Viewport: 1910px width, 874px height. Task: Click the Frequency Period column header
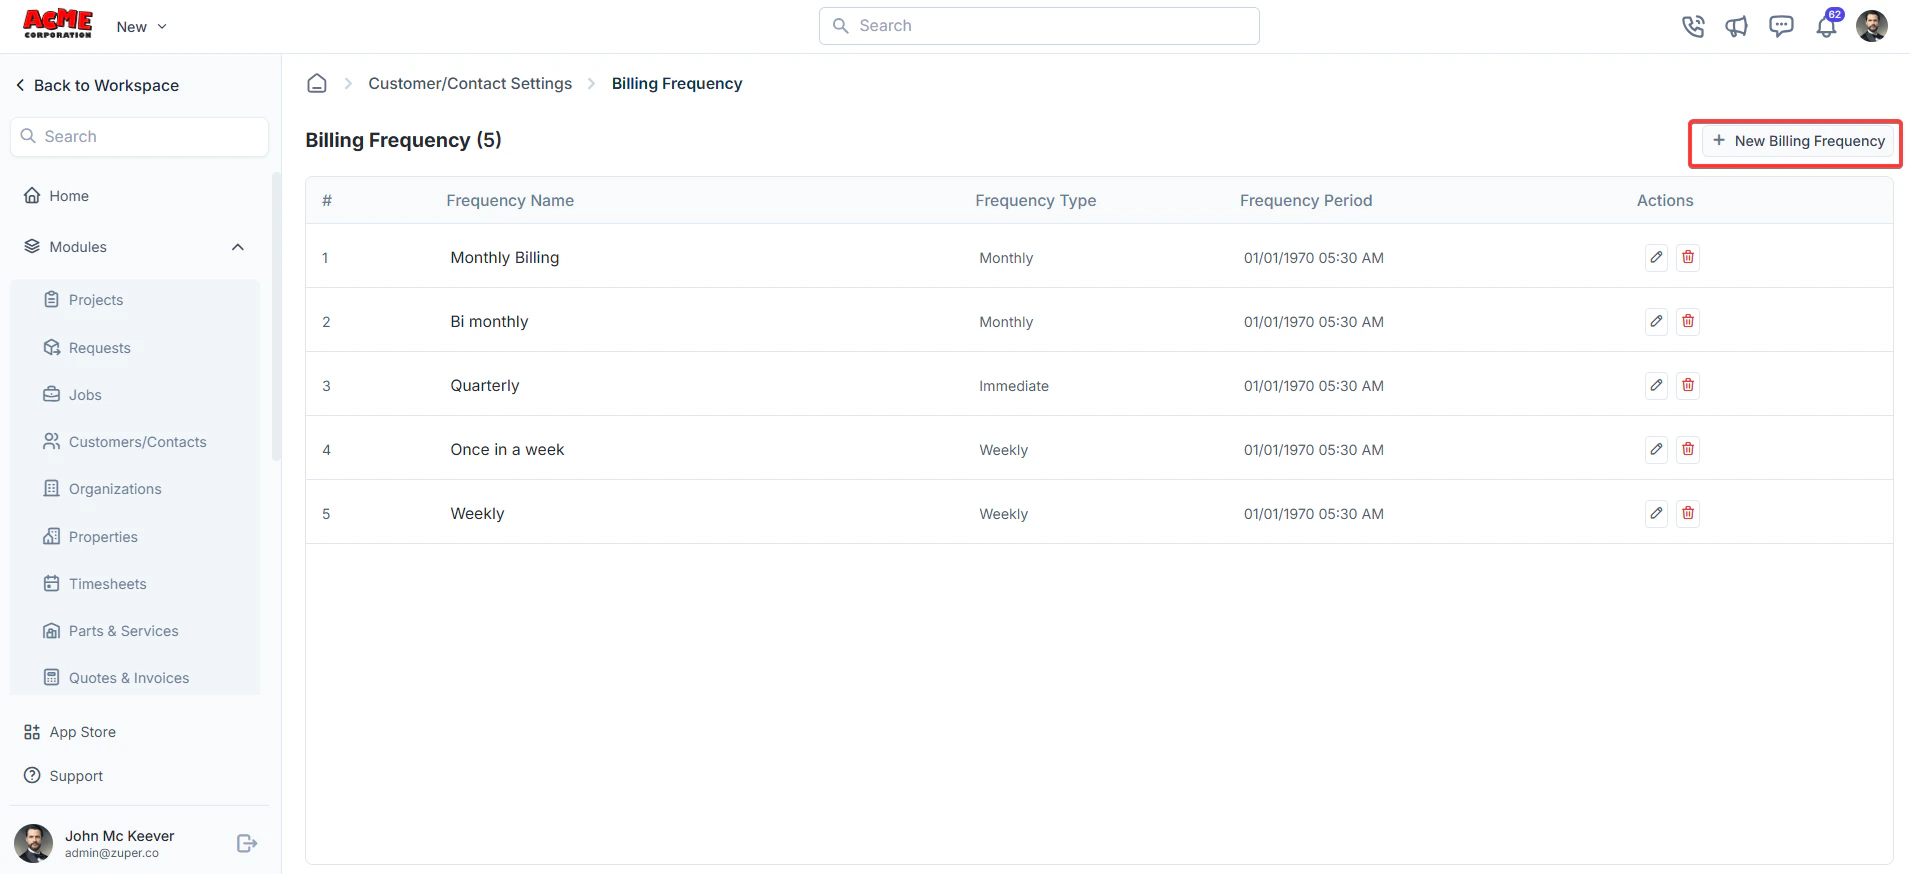[x=1306, y=200]
